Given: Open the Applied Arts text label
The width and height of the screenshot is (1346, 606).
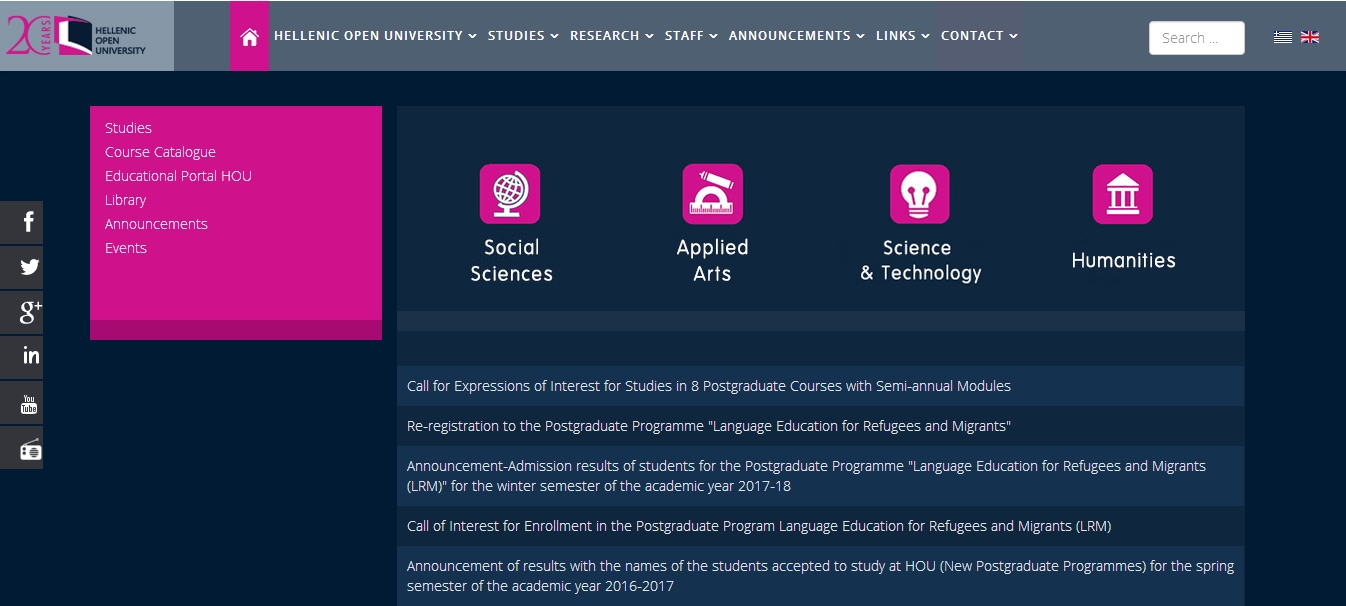Looking at the screenshot, I should tap(712, 260).
